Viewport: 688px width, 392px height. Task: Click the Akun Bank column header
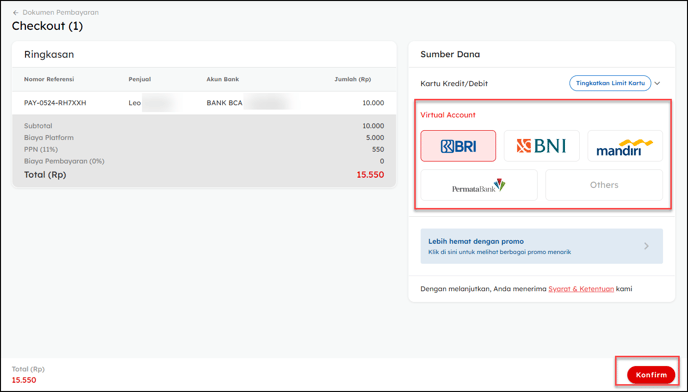pos(222,79)
